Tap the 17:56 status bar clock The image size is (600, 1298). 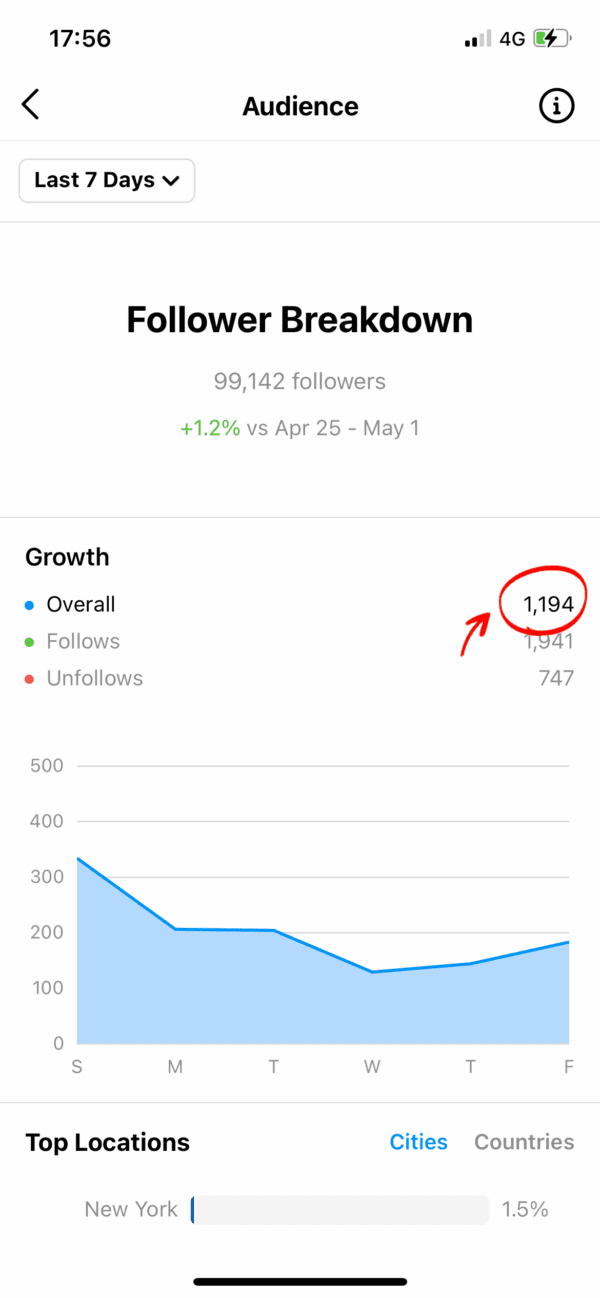pos(80,39)
